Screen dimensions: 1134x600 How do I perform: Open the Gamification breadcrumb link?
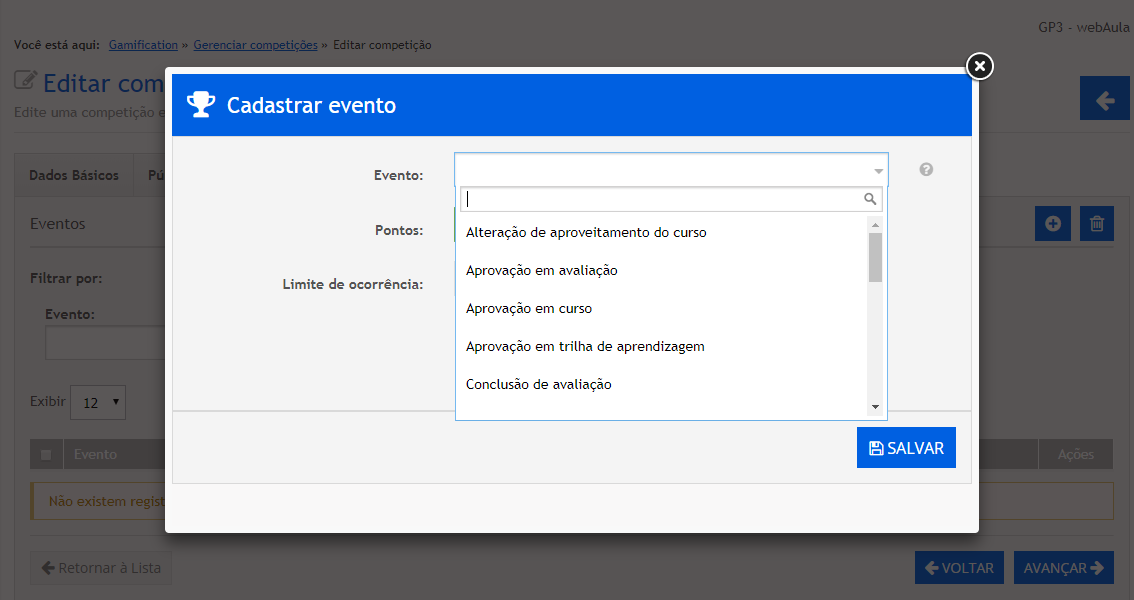143,45
